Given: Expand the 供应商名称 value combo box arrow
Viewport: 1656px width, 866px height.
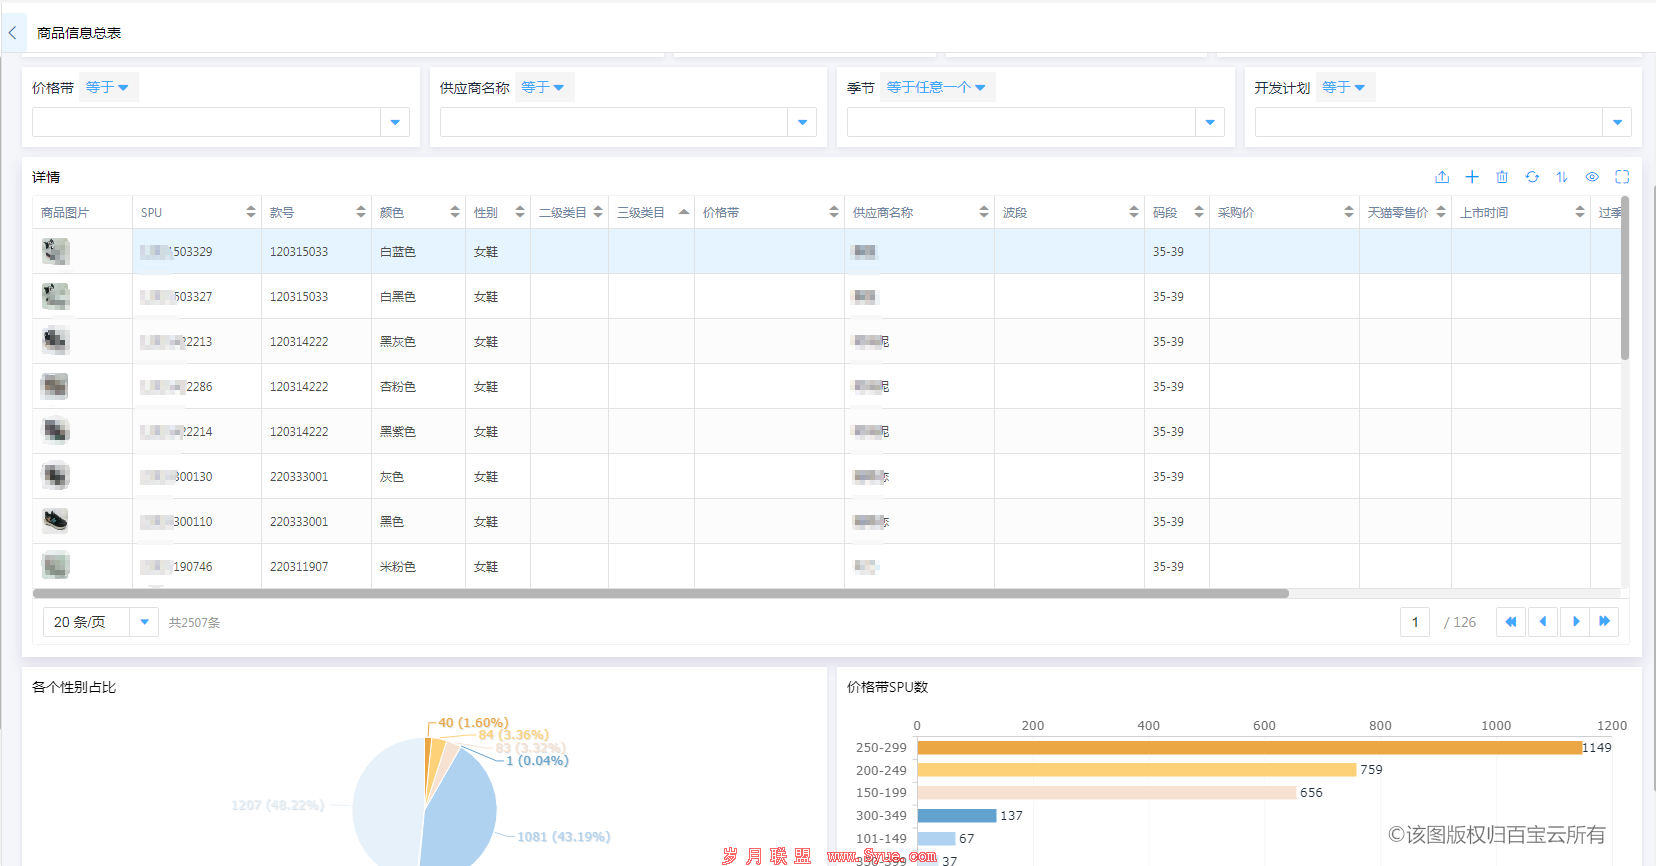Looking at the screenshot, I should [x=802, y=122].
